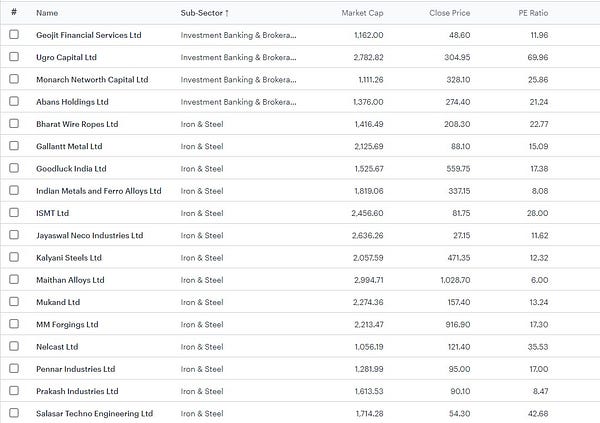Screen dimensions: 600x423
Task: Click Investment Banking sub-sector in Geojit row
Action: (x=238, y=35)
